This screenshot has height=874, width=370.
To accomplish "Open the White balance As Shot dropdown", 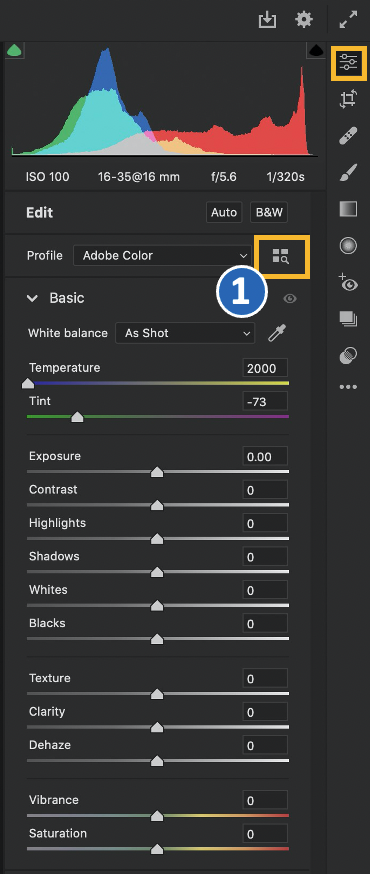I will click(185, 333).
